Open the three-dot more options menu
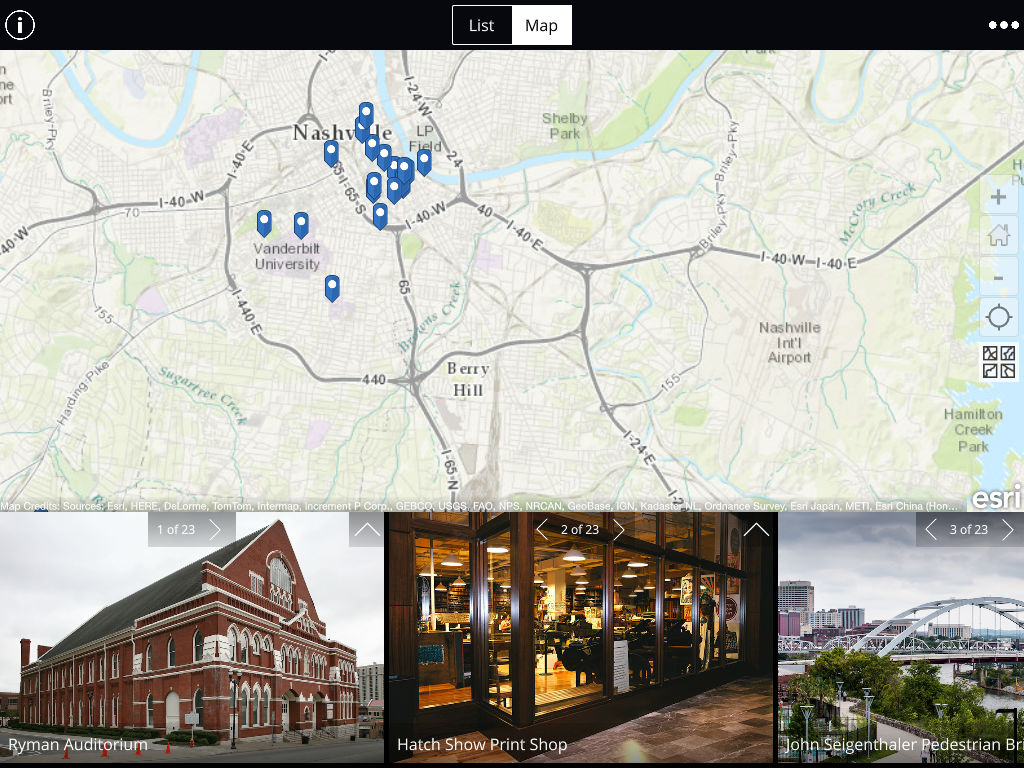Screen dimensions: 1024x768 [1003, 25]
